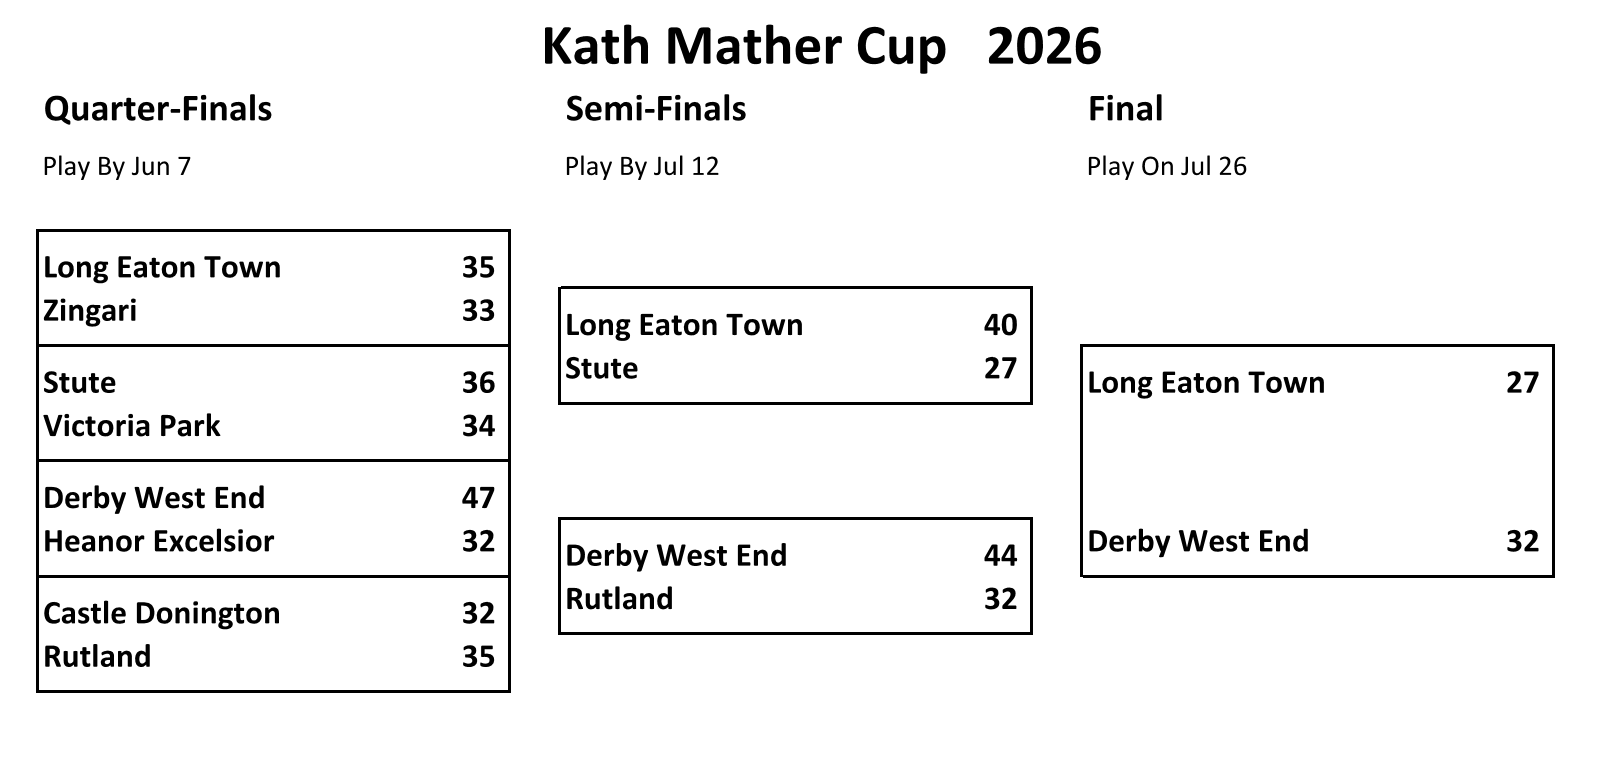Click Derby West End quarter-final score 47
The height and width of the screenshot is (758, 1602).
click(478, 498)
